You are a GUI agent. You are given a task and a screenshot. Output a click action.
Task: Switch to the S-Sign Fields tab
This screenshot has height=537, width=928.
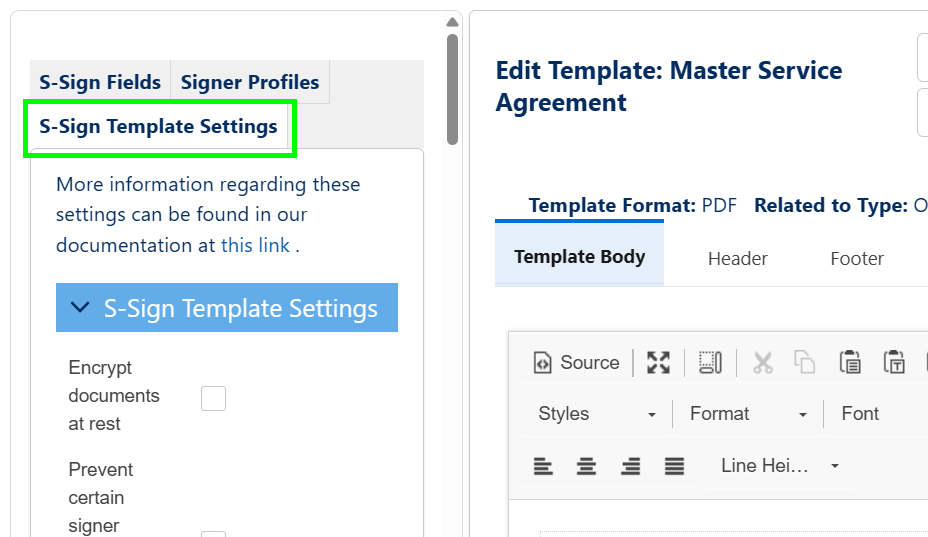pyautogui.click(x=100, y=82)
